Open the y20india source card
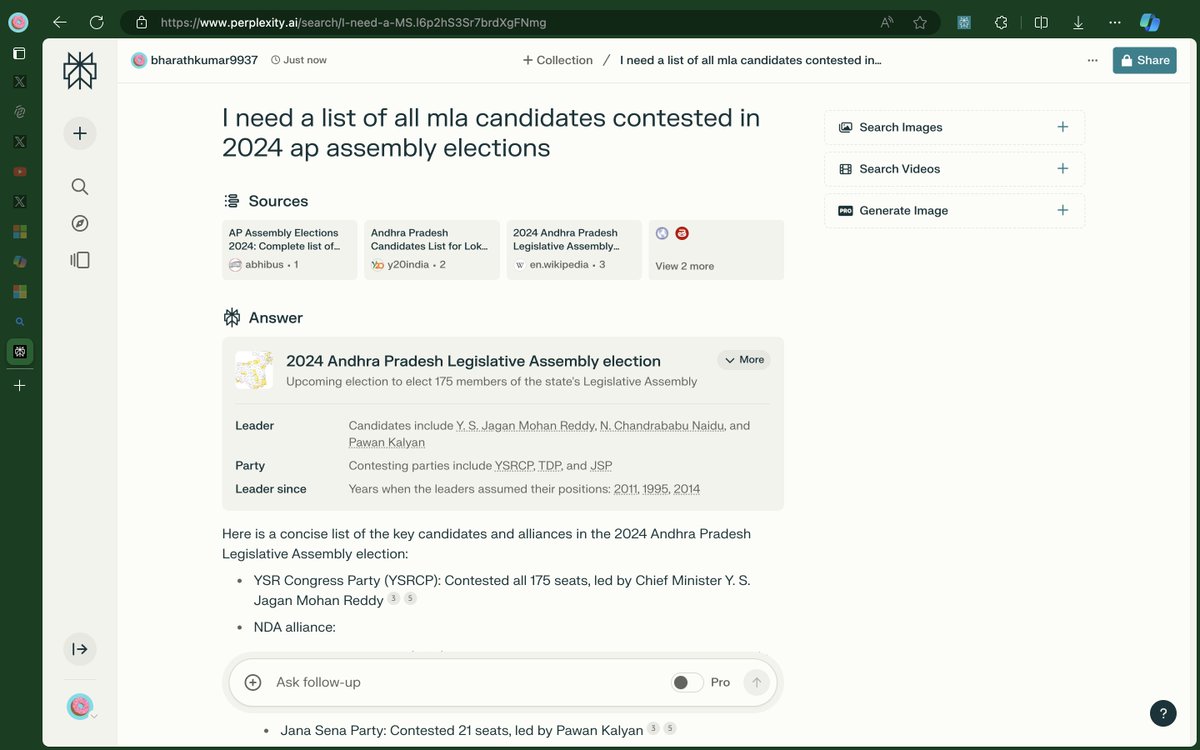 [x=431, y=250]
